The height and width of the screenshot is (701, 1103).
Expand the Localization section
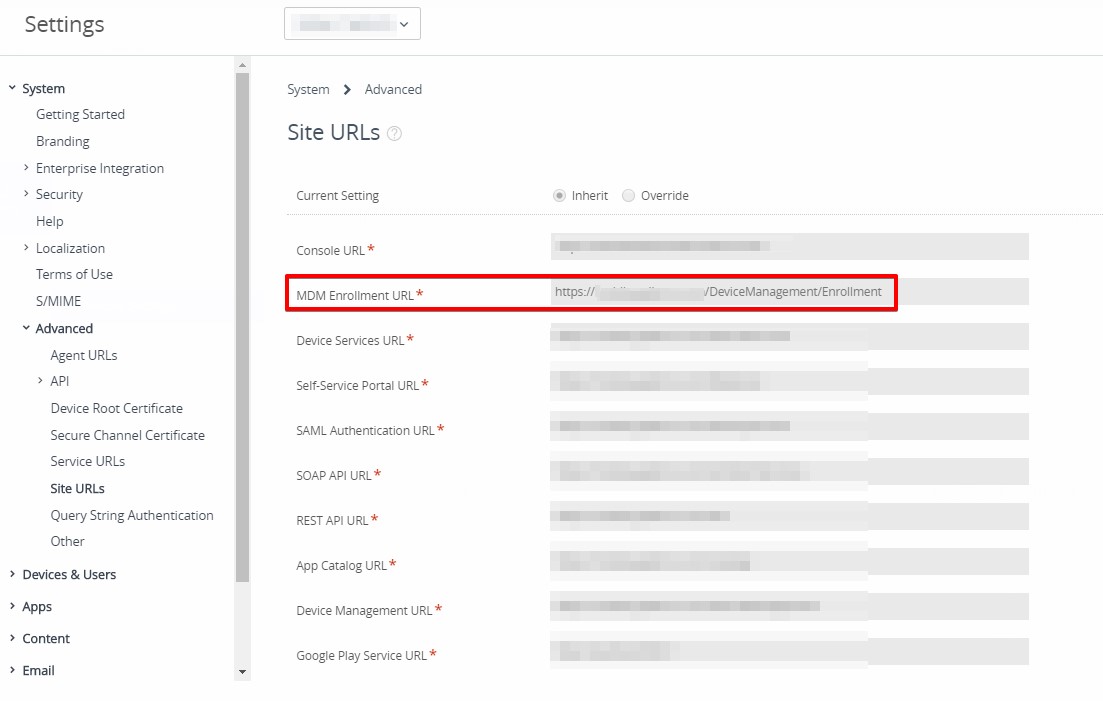coord(26,248)
